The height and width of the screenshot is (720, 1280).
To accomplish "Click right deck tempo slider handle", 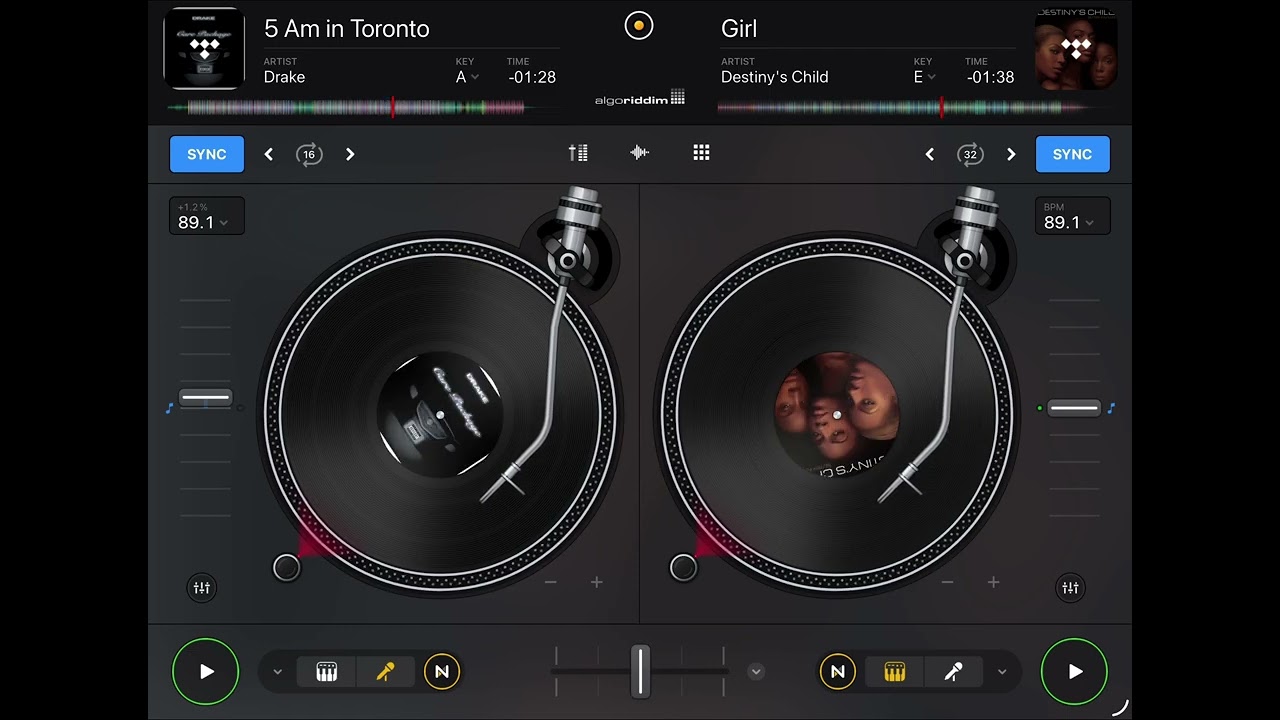I will click(1074, 408).
